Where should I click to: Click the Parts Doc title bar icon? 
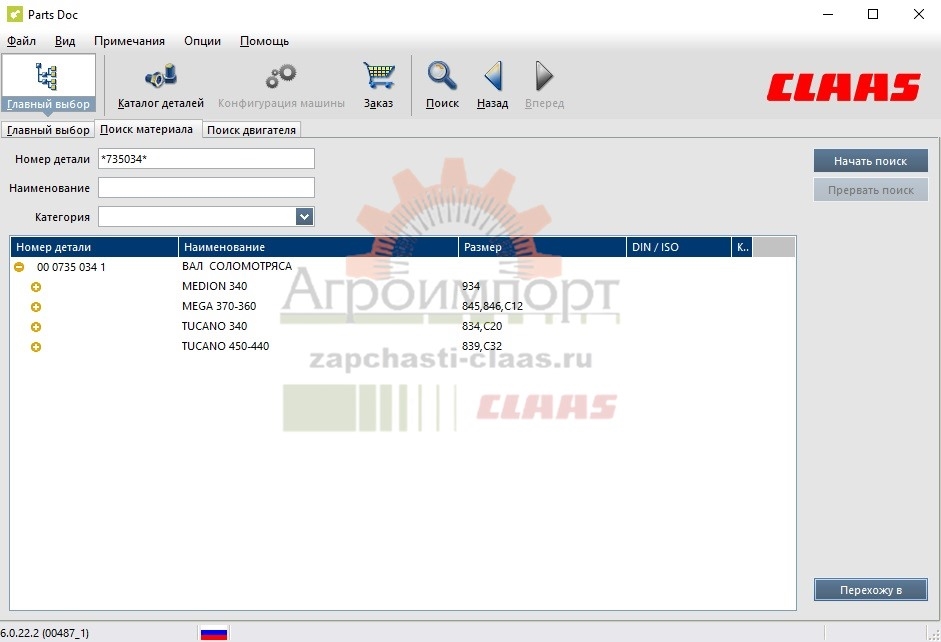(14, 14)
